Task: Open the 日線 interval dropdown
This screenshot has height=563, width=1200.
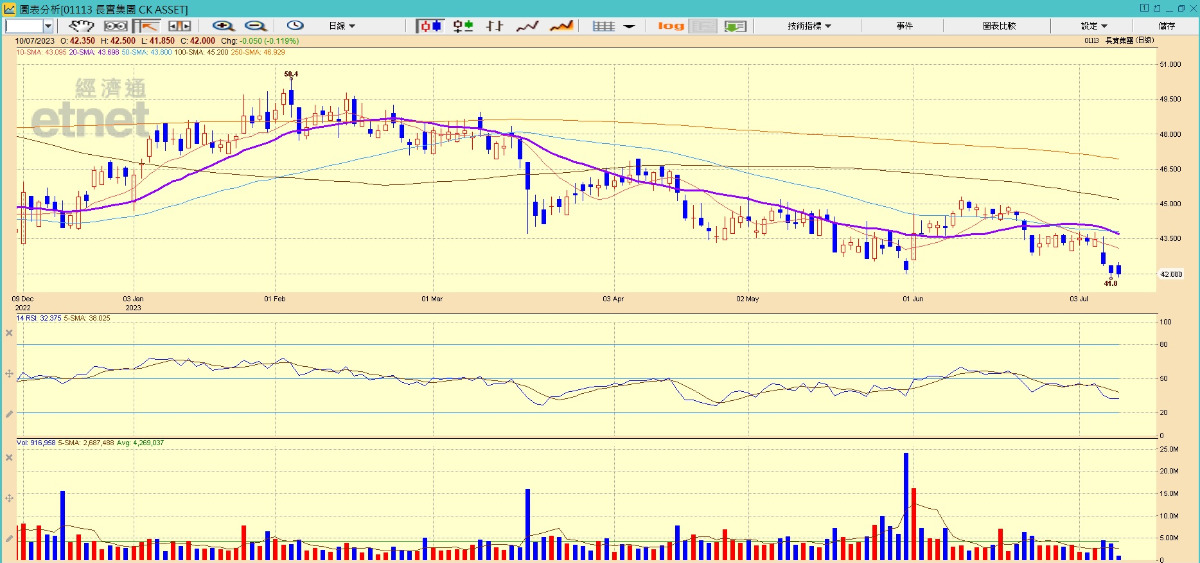Action: pyautogui.click(x=342, y=26)
